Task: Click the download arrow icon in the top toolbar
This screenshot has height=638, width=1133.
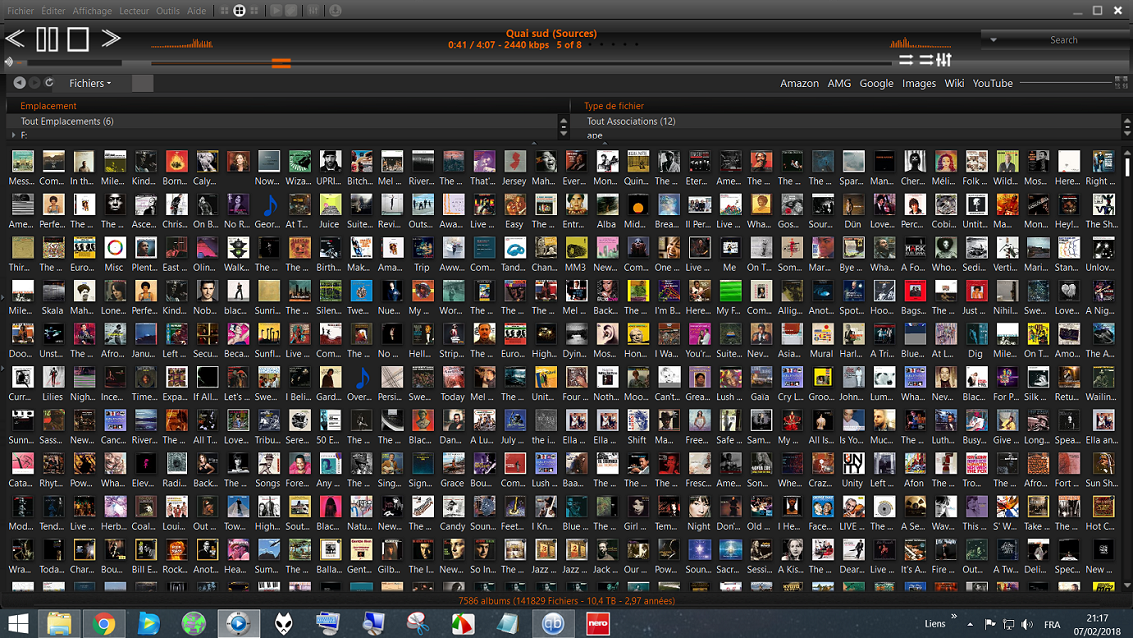Action: 335,11
